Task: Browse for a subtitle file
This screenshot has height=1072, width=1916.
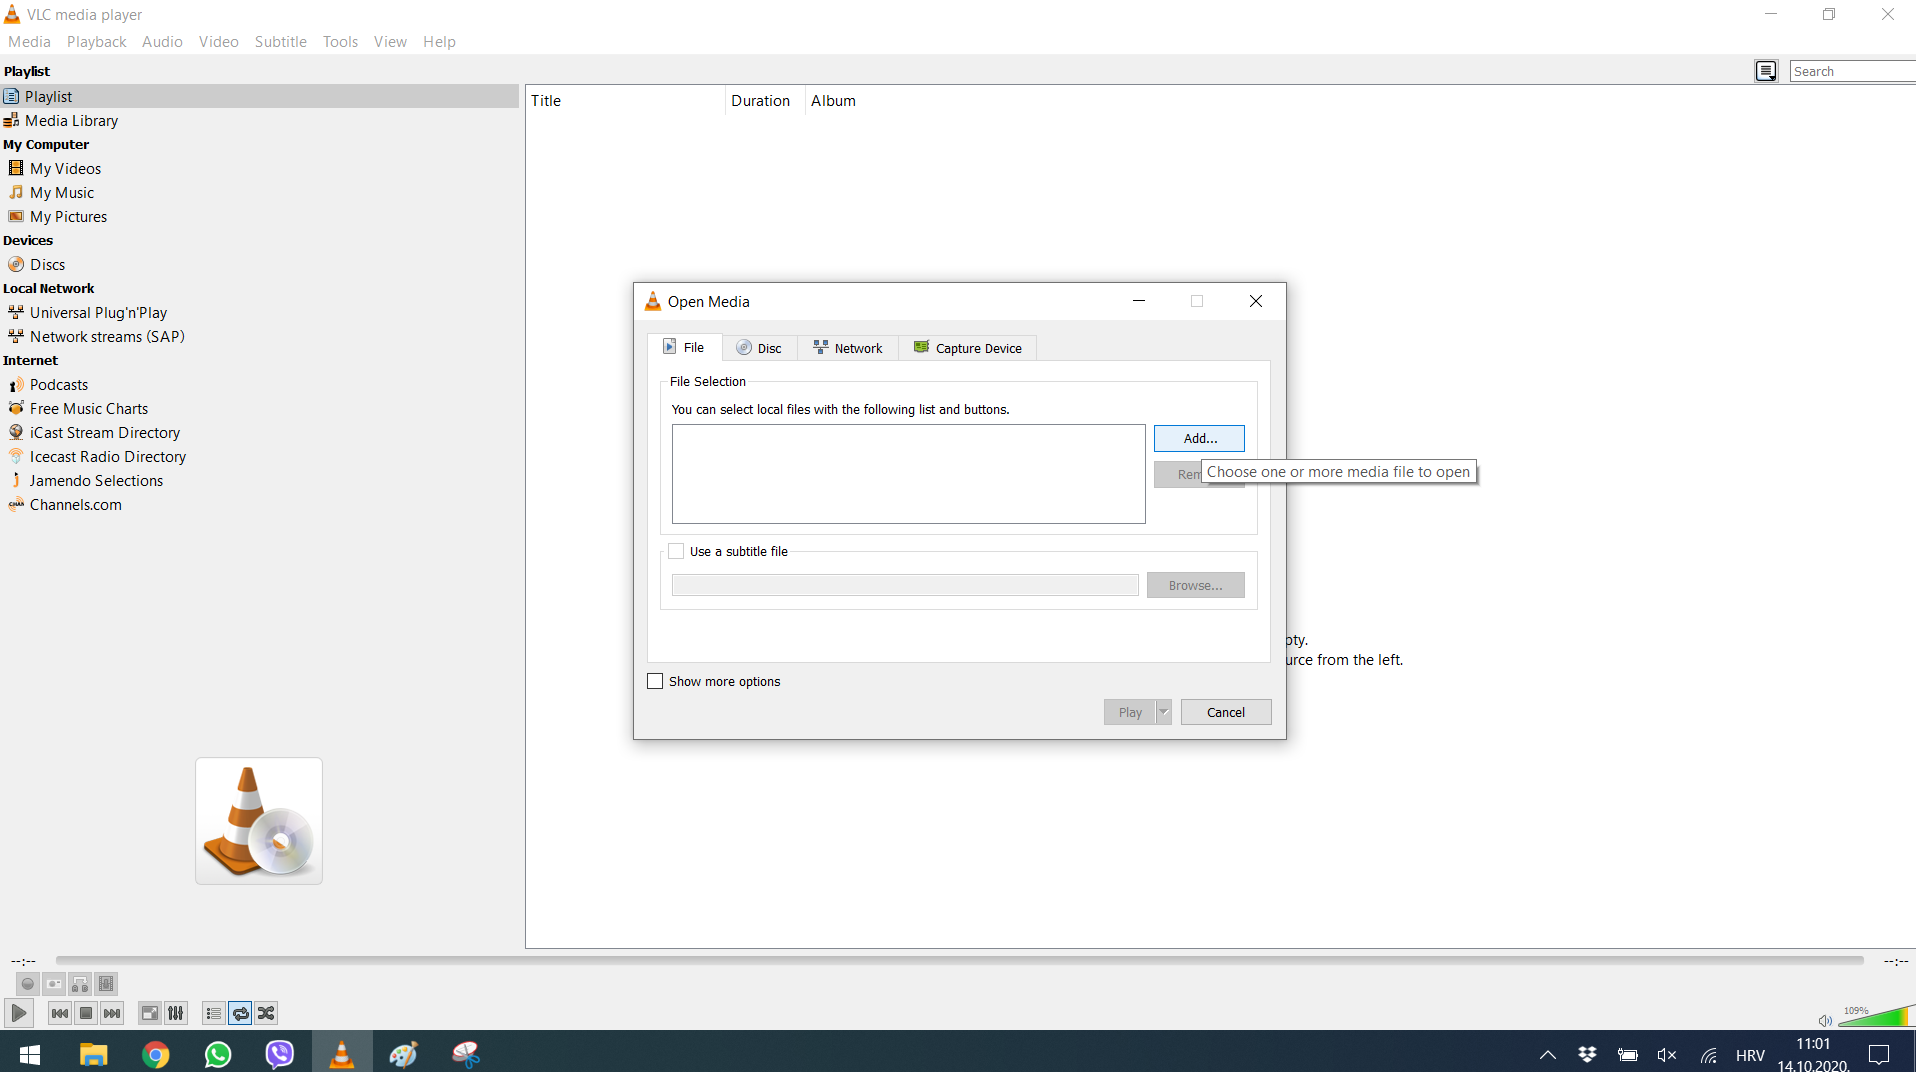Action: pos(1196,585)
